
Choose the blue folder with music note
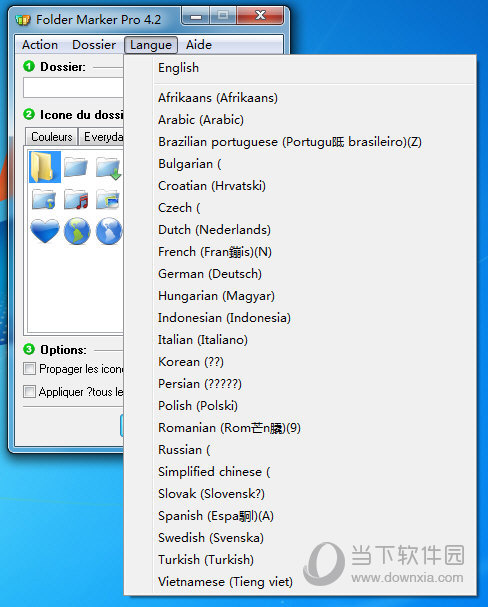click(76, 199)
